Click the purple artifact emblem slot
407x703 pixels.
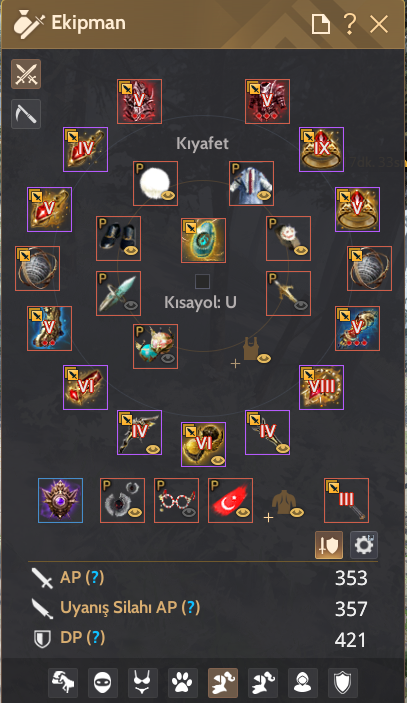(61, 500)
